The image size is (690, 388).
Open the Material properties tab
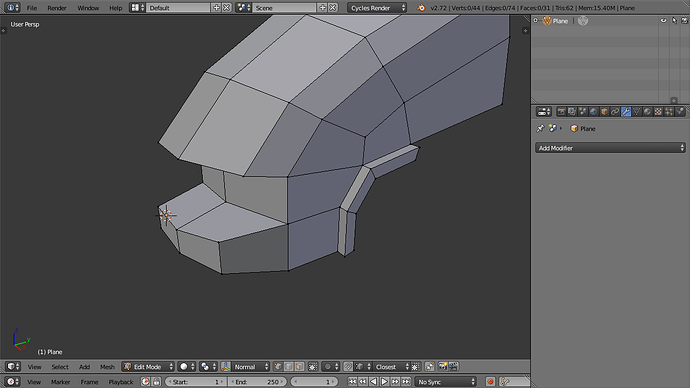(x=647, y=112)
